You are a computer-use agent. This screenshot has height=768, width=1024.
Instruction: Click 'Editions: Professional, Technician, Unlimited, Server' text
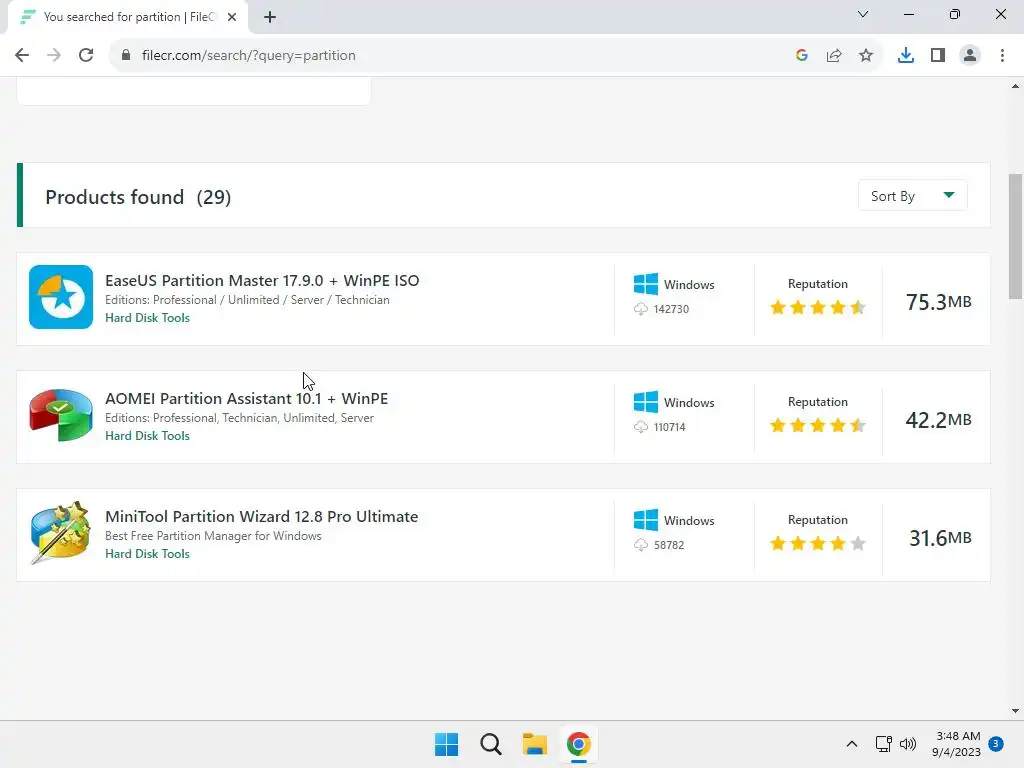[x=239, y=418]
